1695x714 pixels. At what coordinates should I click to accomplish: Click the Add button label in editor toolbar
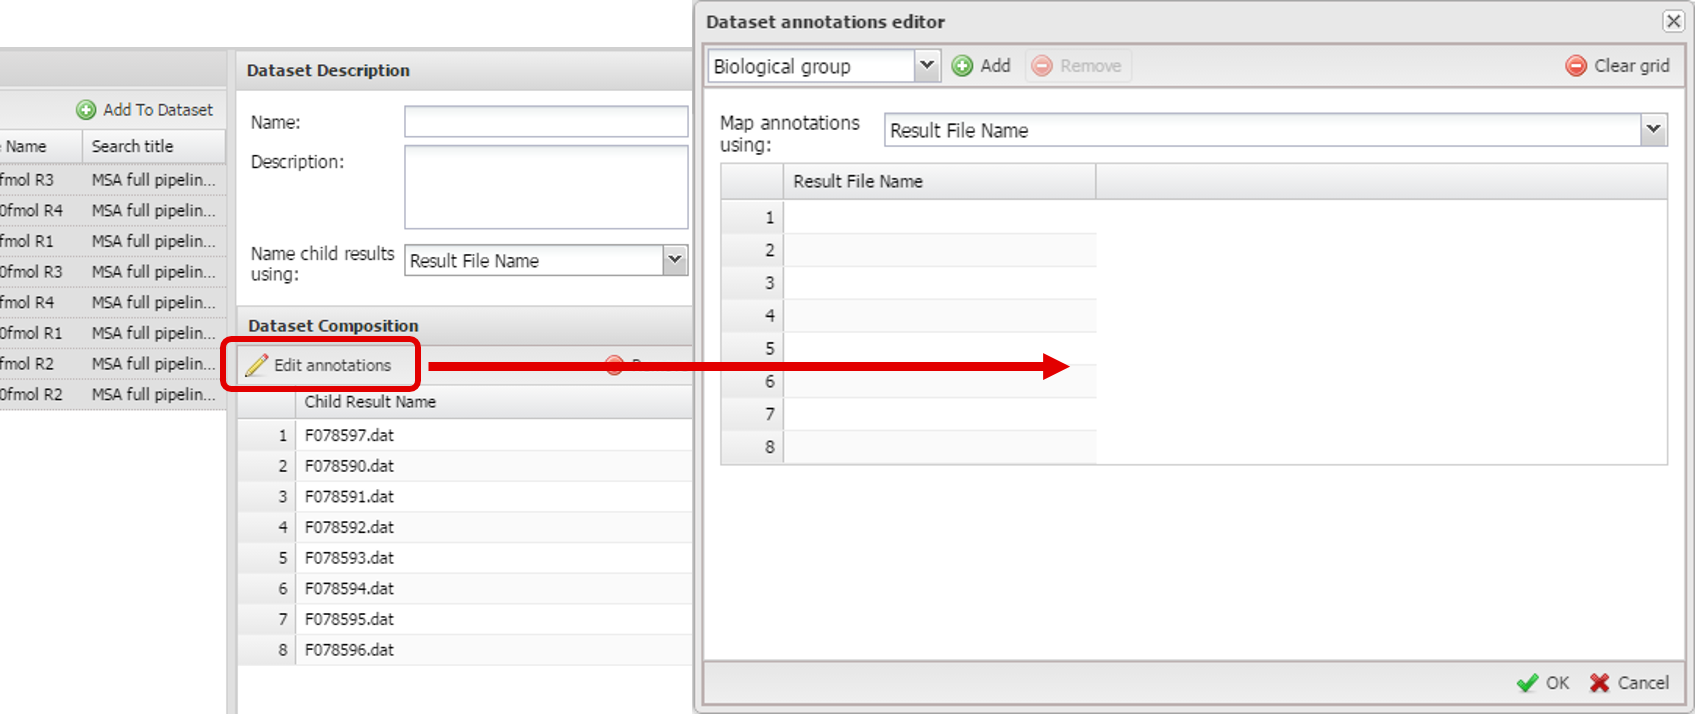point(995,66)
